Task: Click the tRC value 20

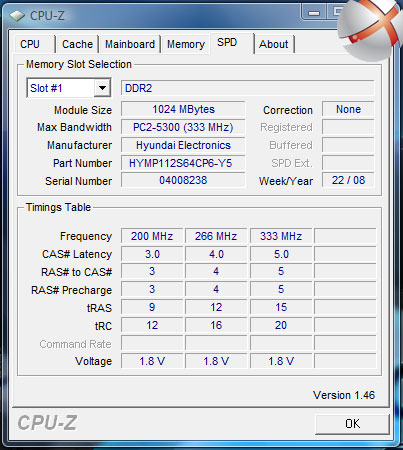Action: [x=281, y=325]
